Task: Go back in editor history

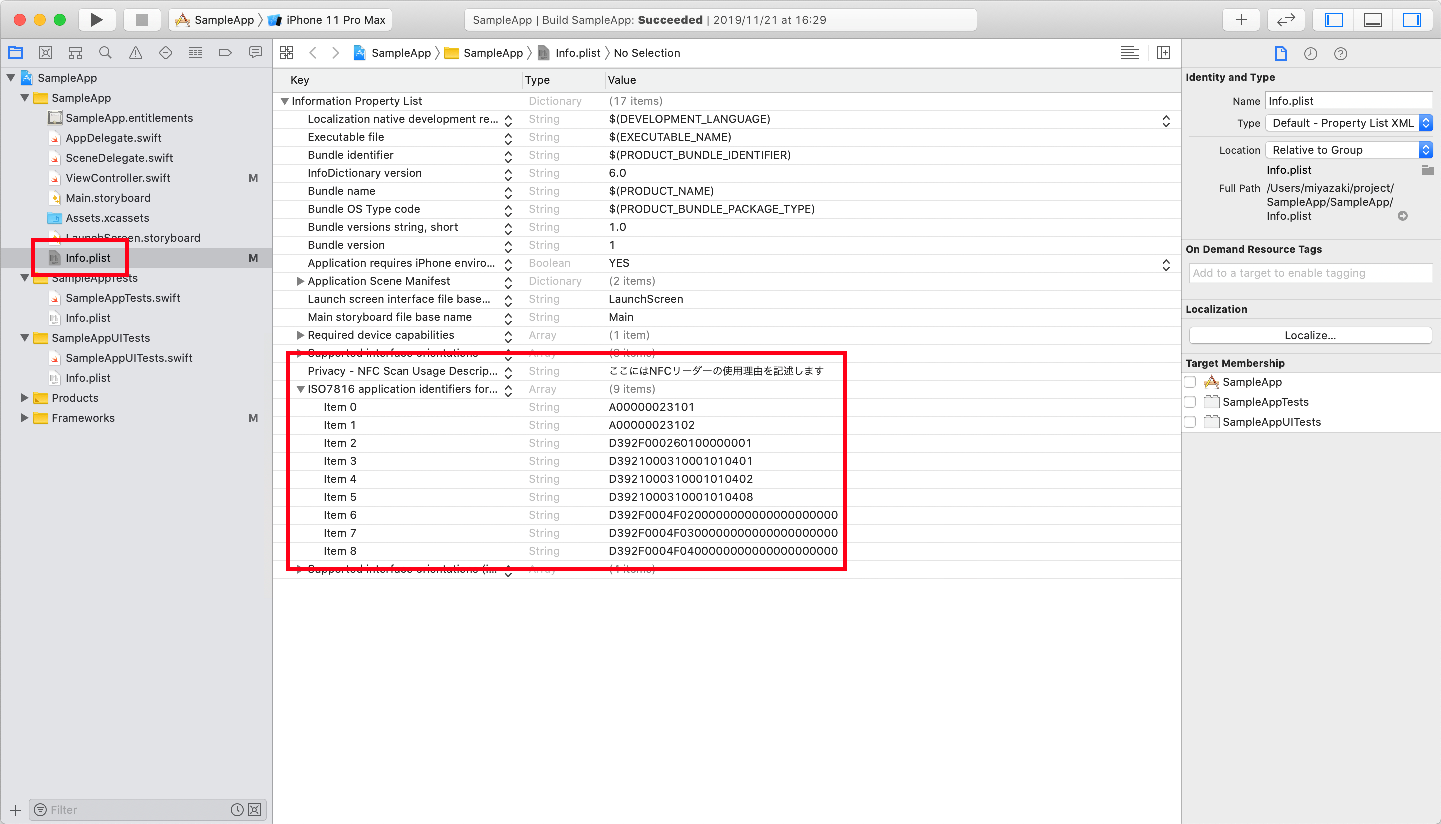Action: pyautogui.click(x=313, y=53)
